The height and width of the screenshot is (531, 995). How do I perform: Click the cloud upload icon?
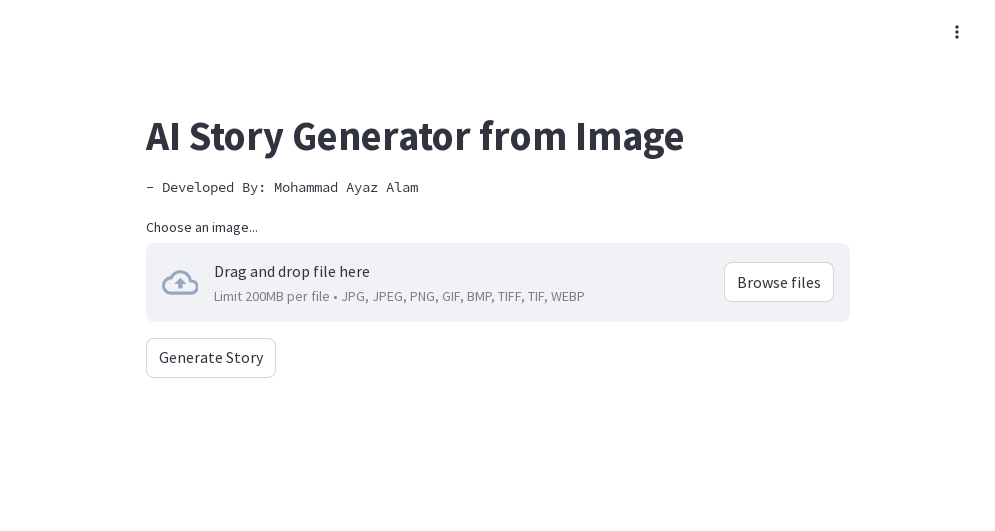point(180,283)
